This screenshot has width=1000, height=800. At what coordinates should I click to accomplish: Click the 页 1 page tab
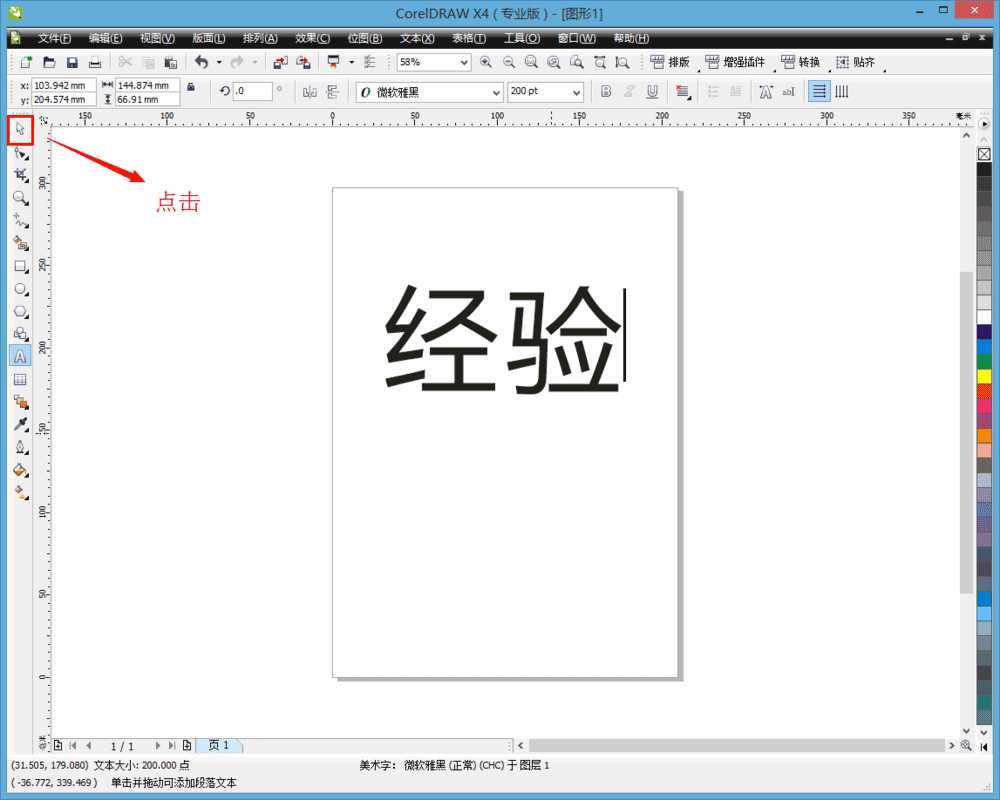[x=220, y=745]
